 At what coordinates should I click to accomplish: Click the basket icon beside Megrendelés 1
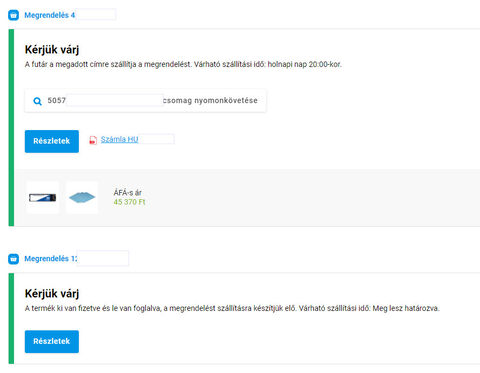click(13, 259)
